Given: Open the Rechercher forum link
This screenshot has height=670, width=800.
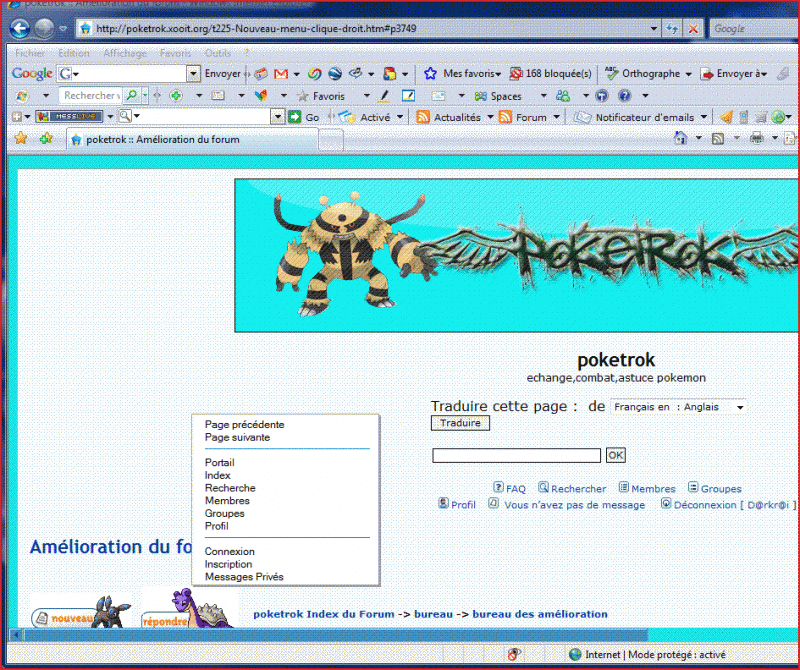Looking at the screenshot, I should [x=572, y=488].
